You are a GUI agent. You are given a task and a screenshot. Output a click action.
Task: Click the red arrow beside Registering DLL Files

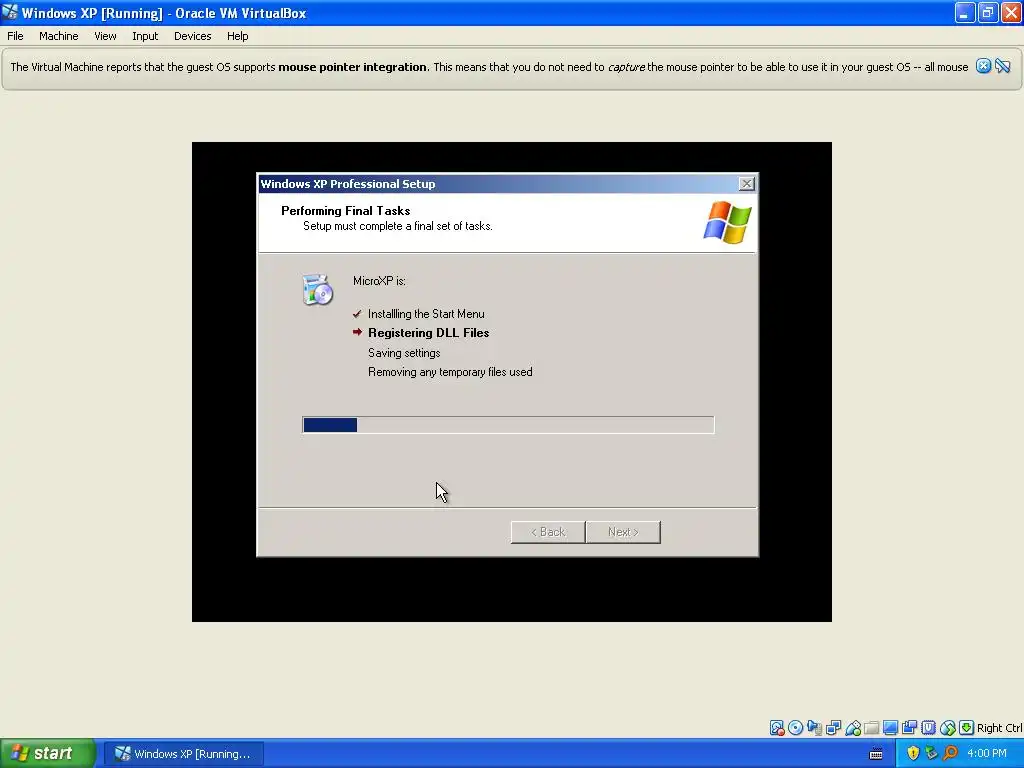click(357, 332)
